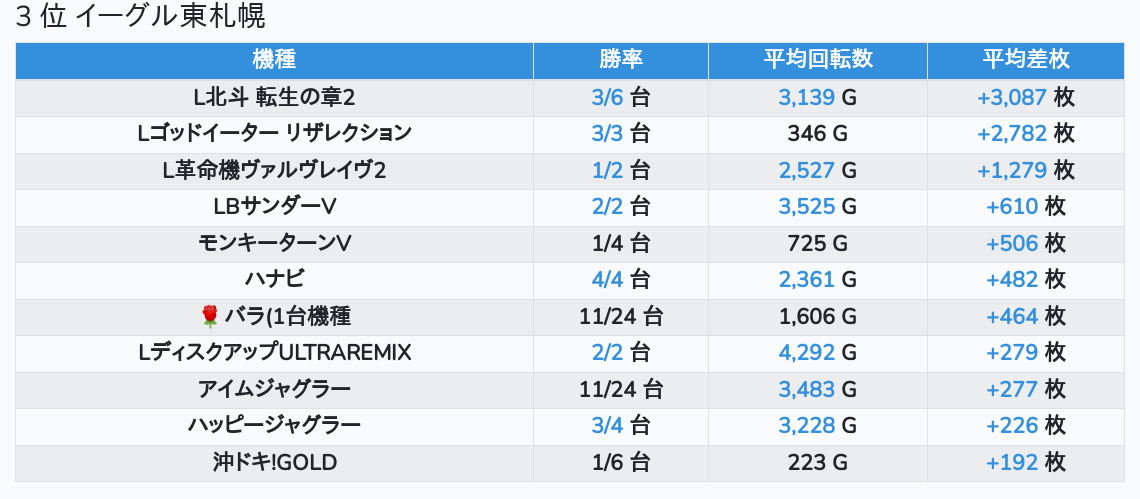Screen dimensions: 1140x499
Task: Select the モンキーターンV machine name
Action: 274,243
